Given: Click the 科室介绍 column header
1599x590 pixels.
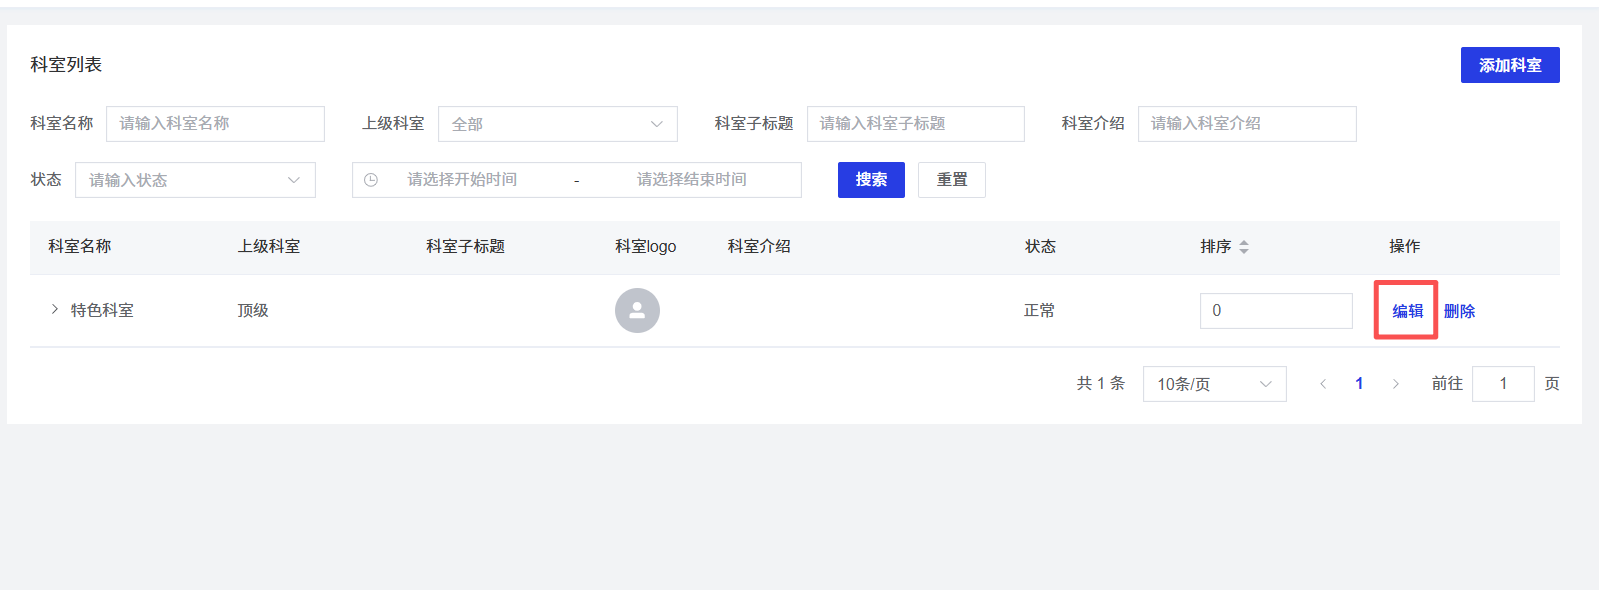Looking at the screenshot, I should (759, 247).
